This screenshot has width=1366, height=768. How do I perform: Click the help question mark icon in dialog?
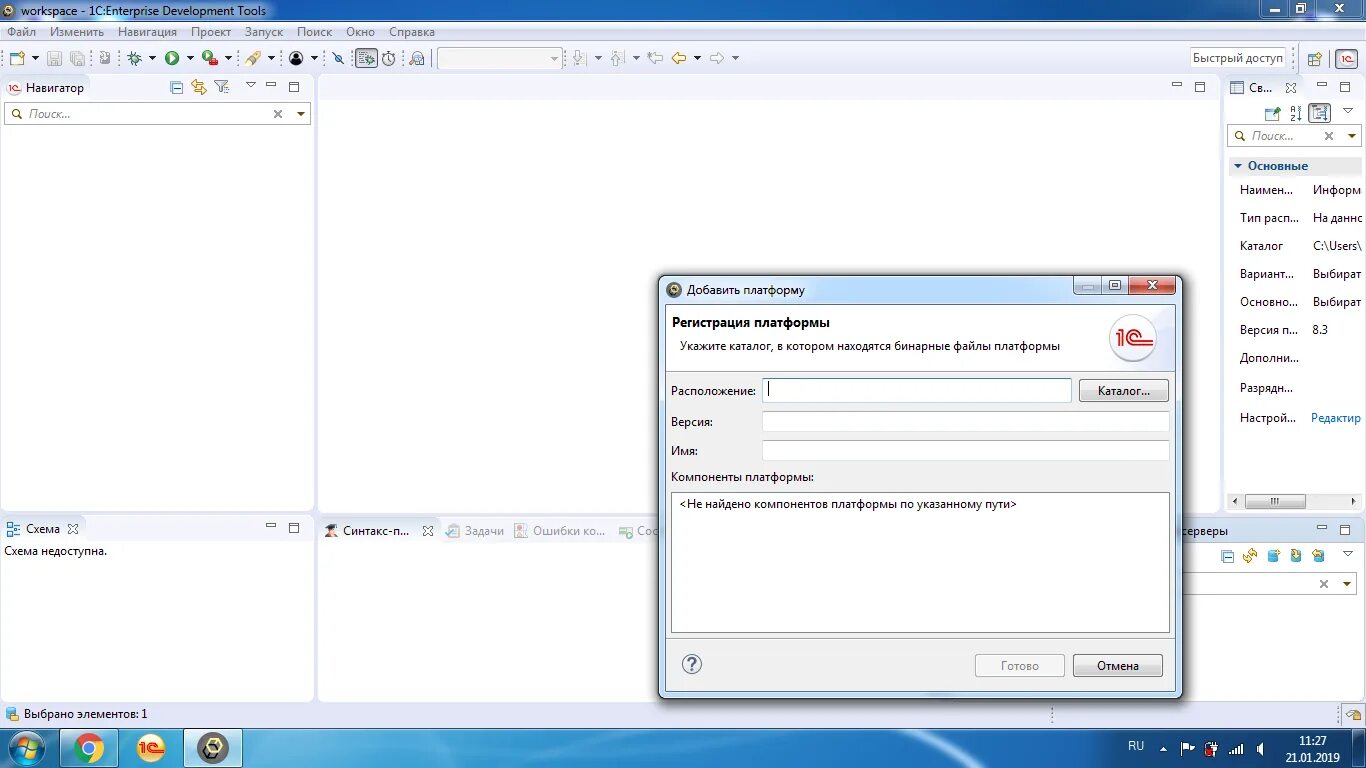click(692, 664)
